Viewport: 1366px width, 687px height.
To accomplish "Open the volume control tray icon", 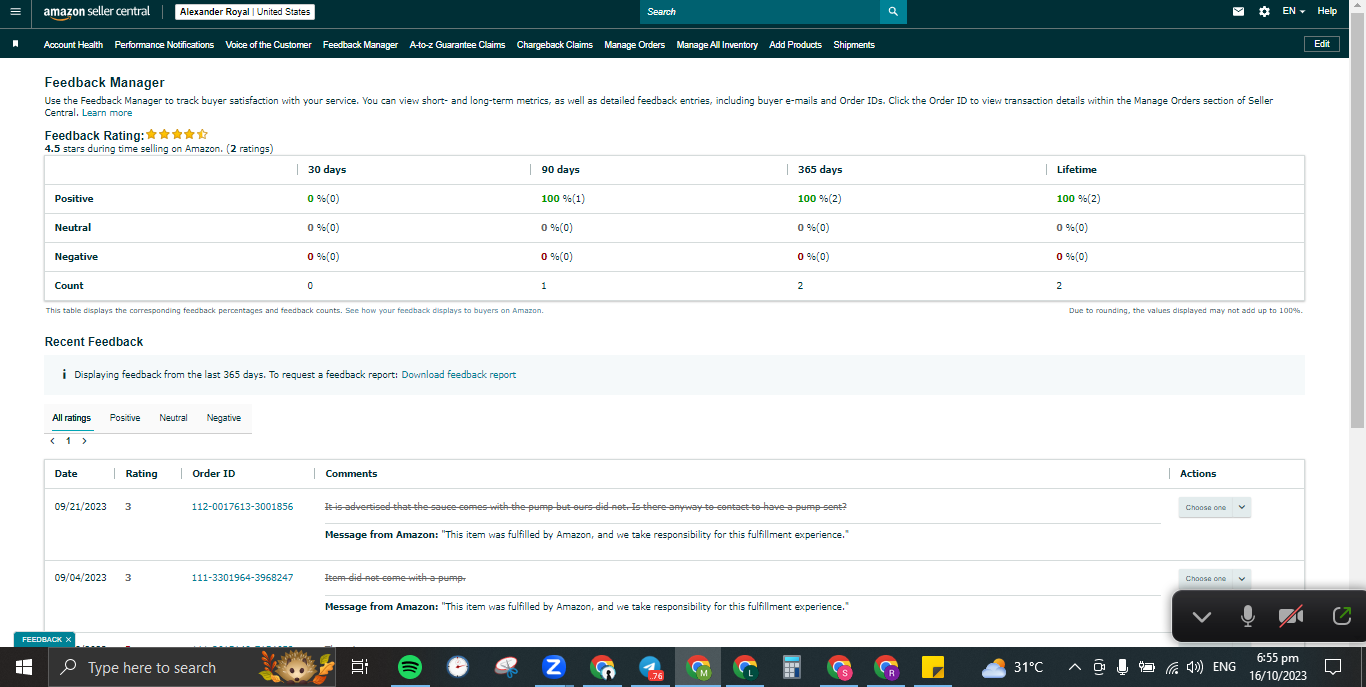I will (1194, 667).
